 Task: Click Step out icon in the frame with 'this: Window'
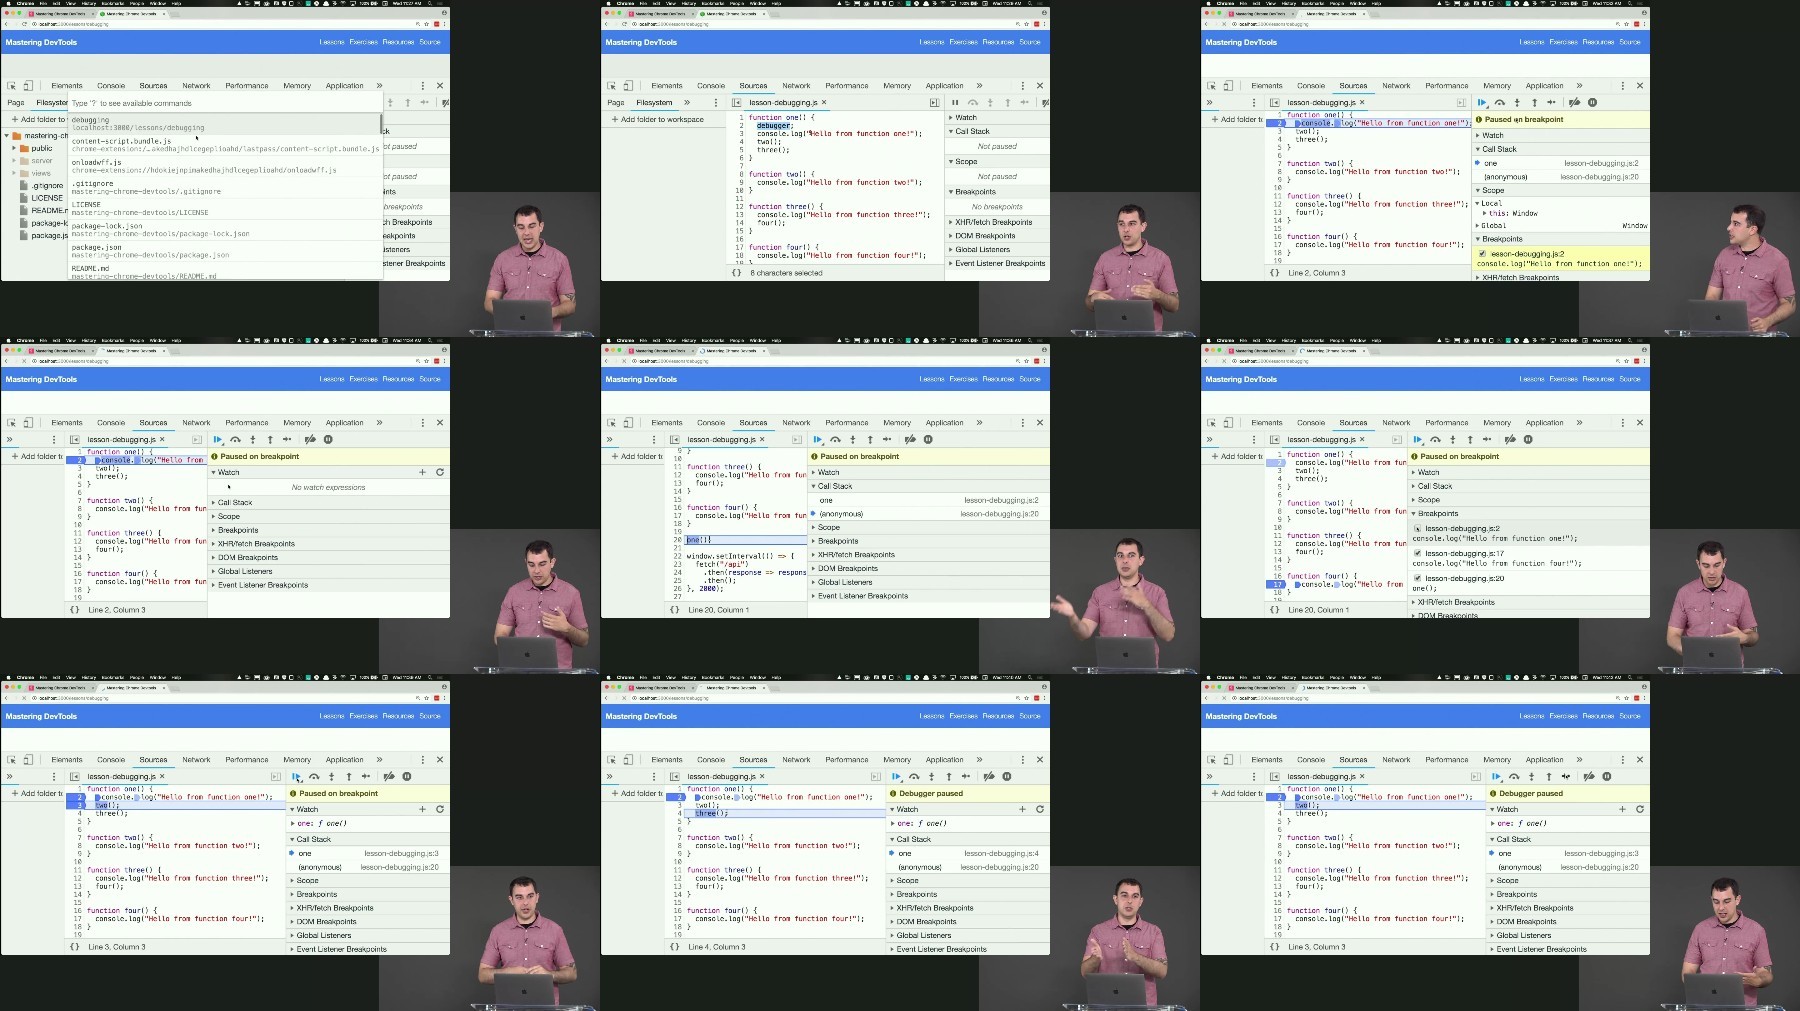tap(1534, 102)
